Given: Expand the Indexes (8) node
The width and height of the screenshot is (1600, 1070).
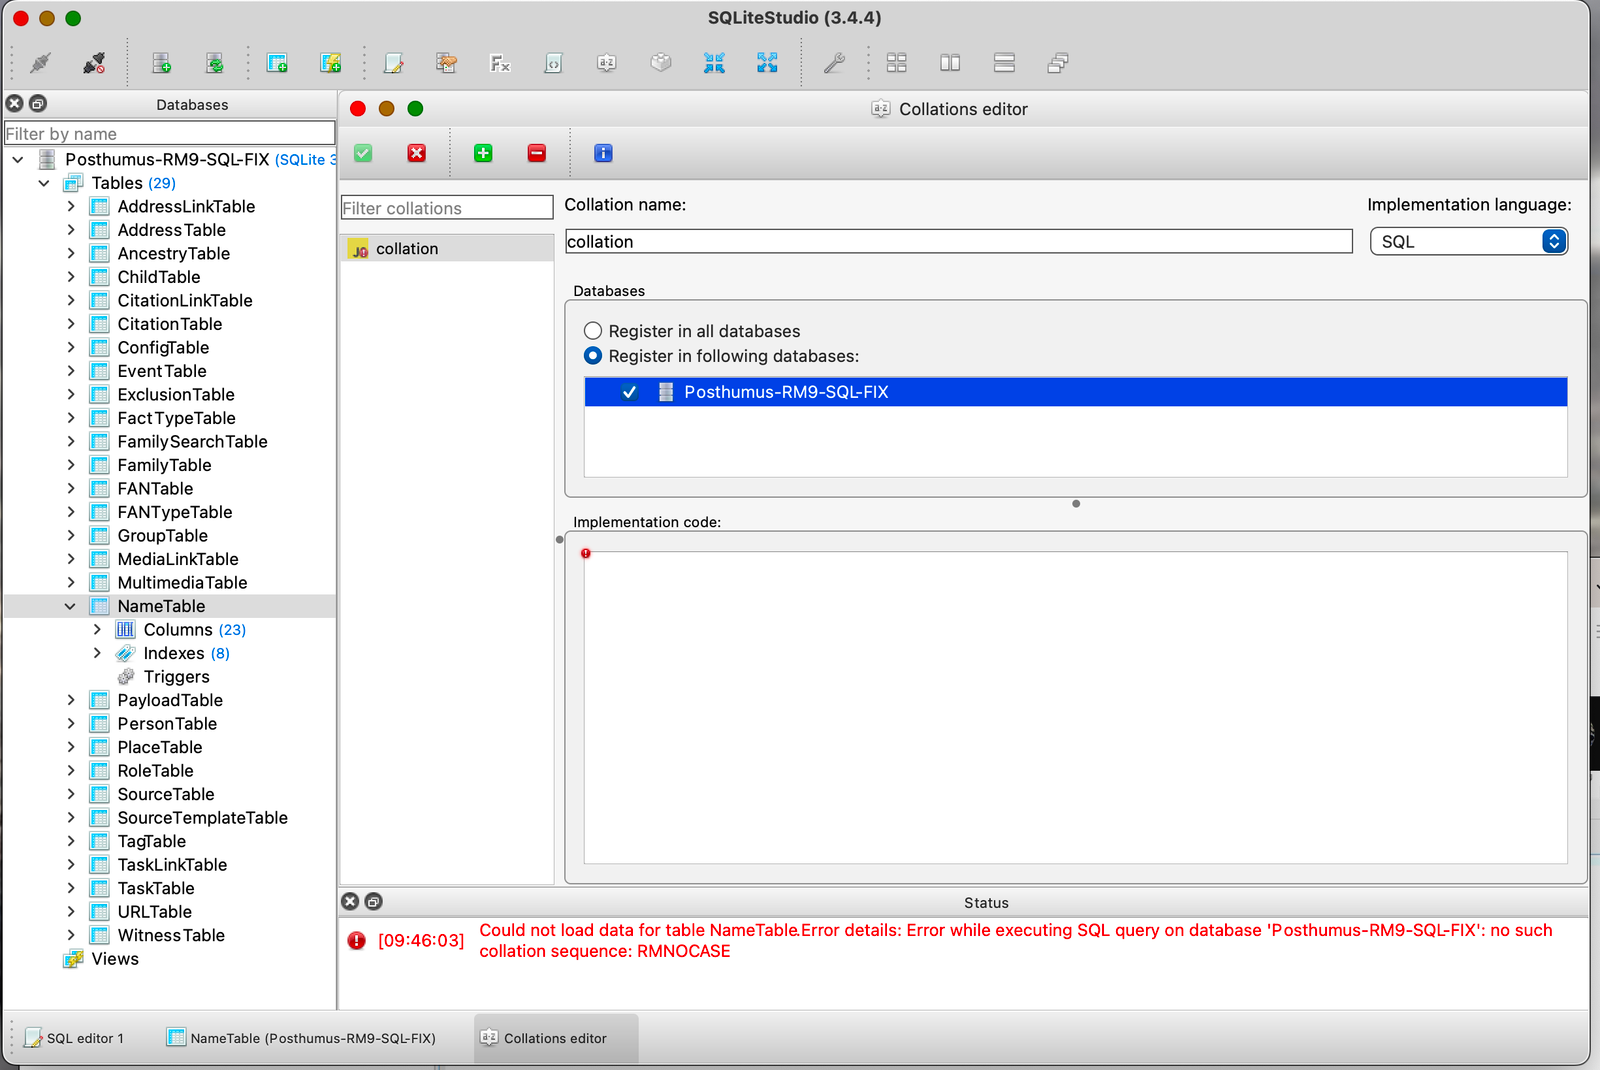Looking at the screenshot, I should click(x=97, y=653).
